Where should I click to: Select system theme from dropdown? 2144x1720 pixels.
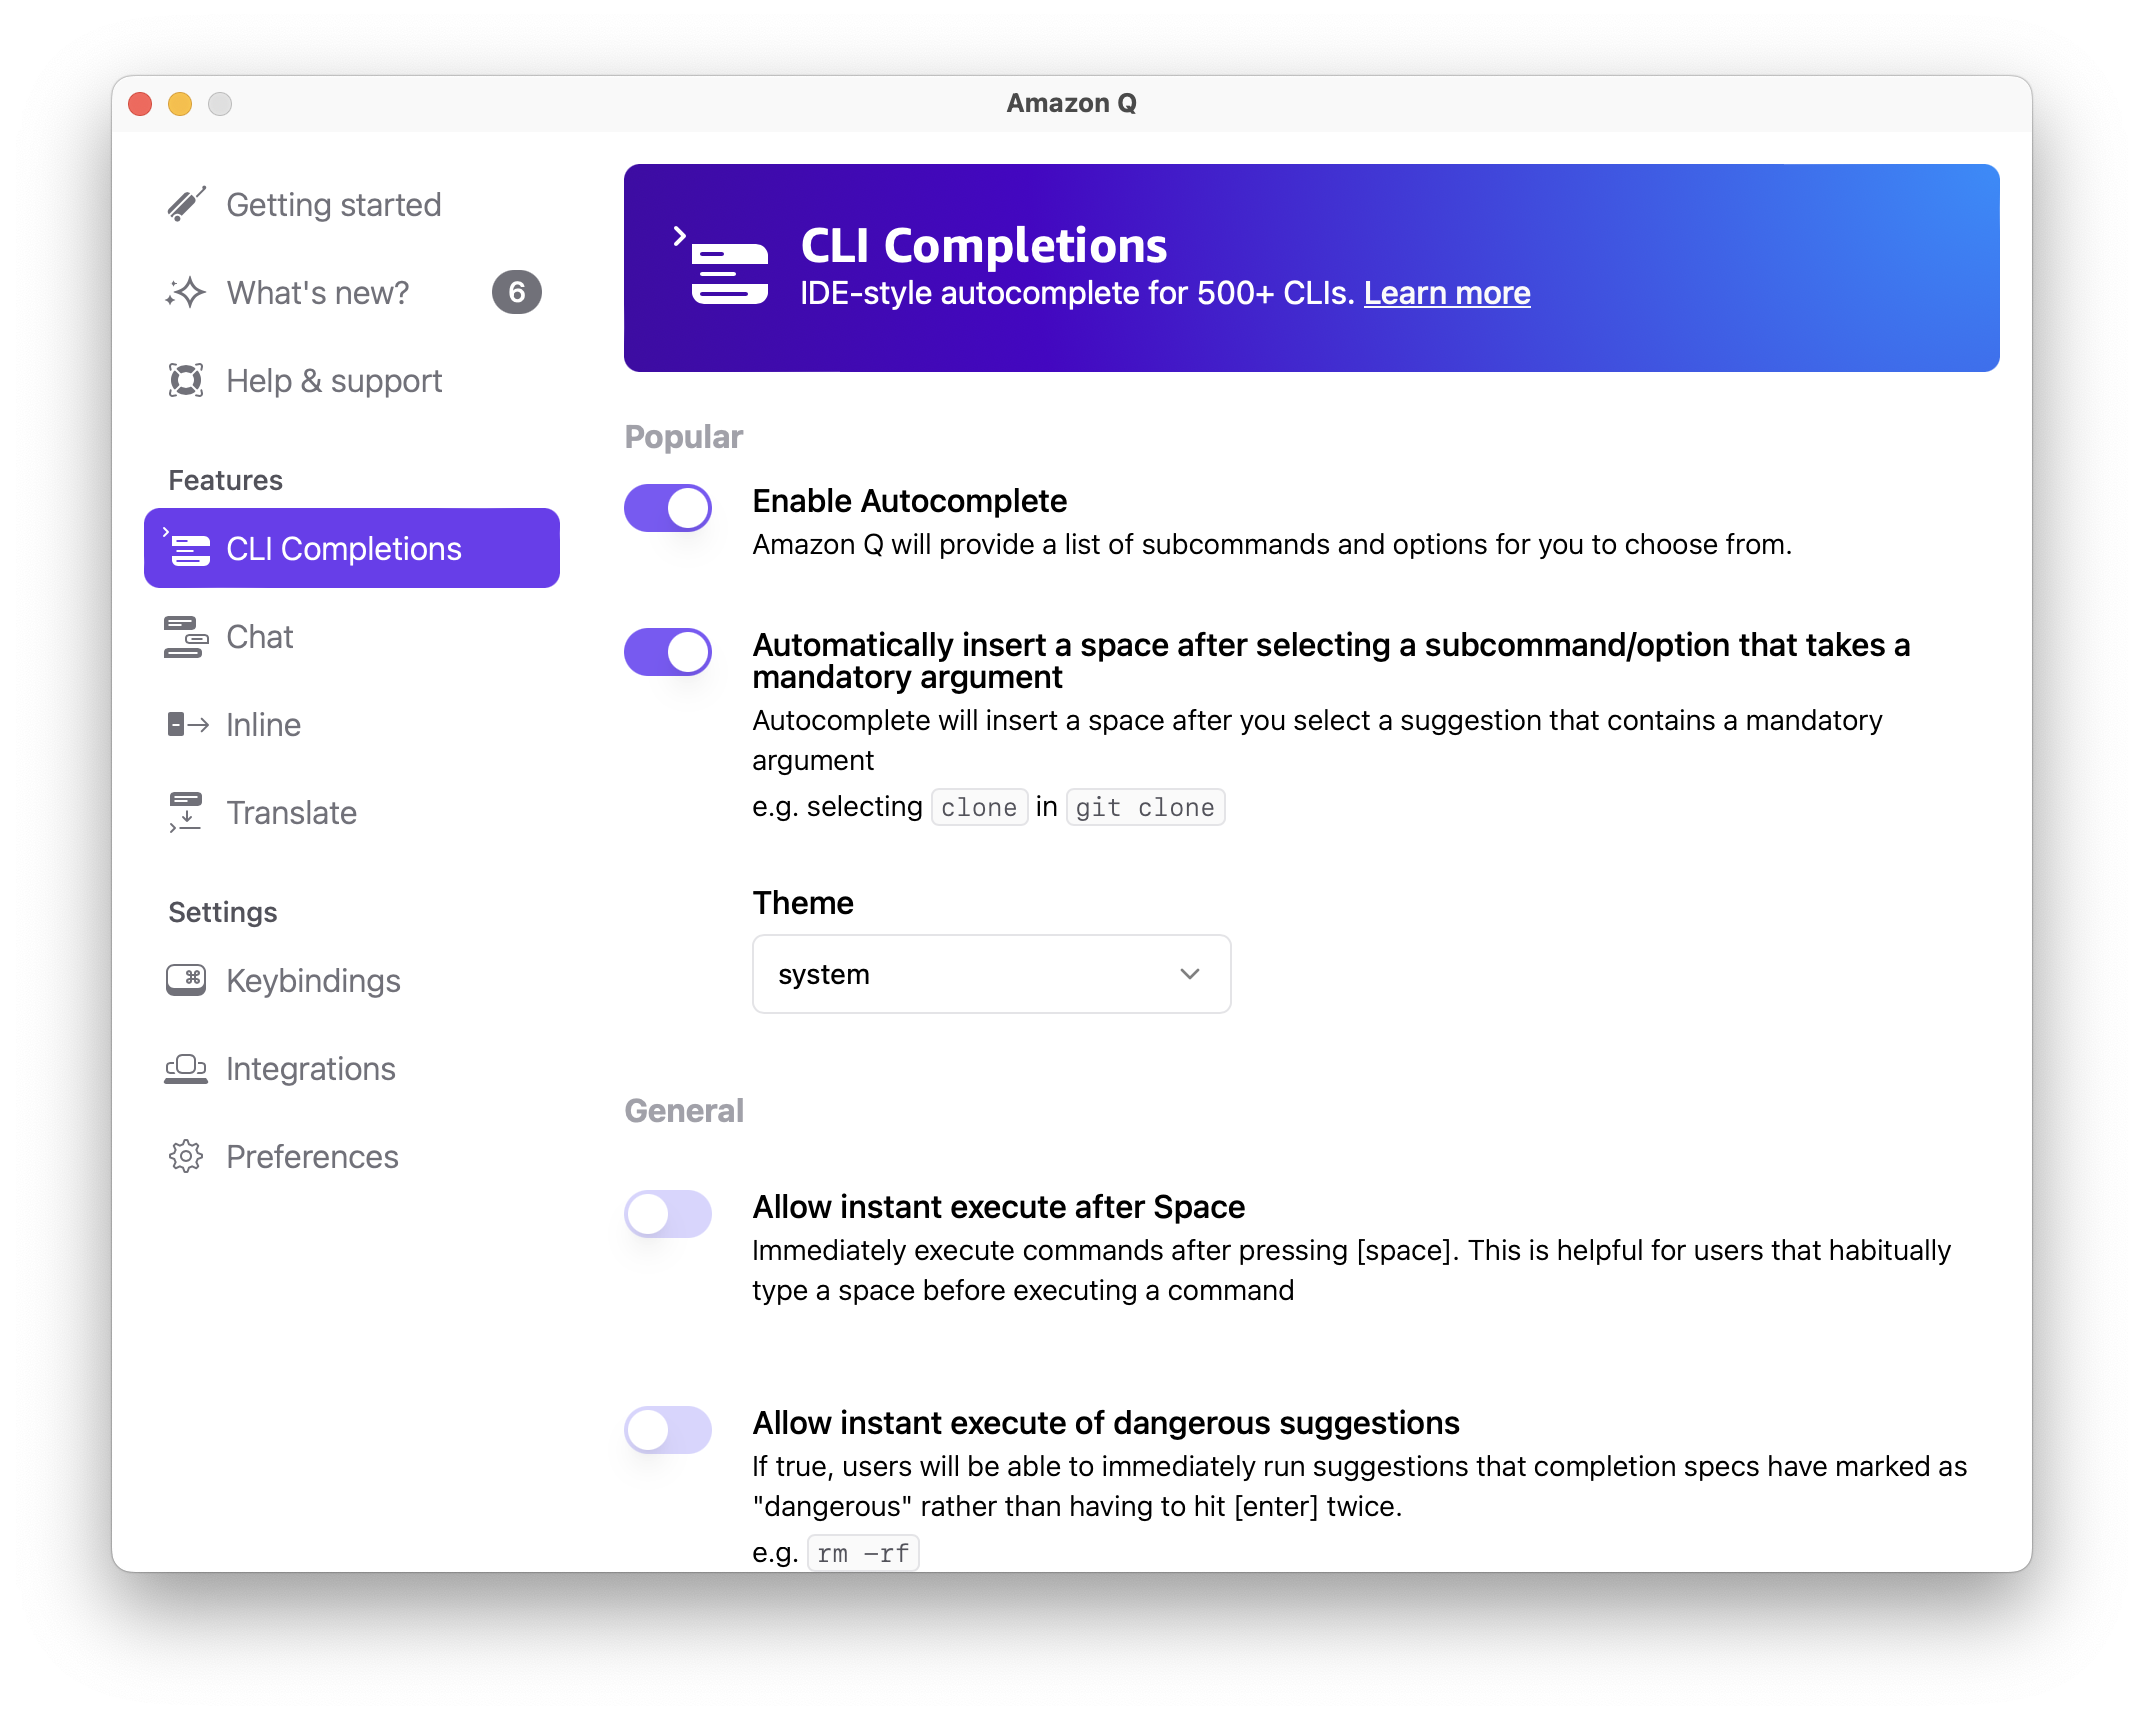point(990,972)
